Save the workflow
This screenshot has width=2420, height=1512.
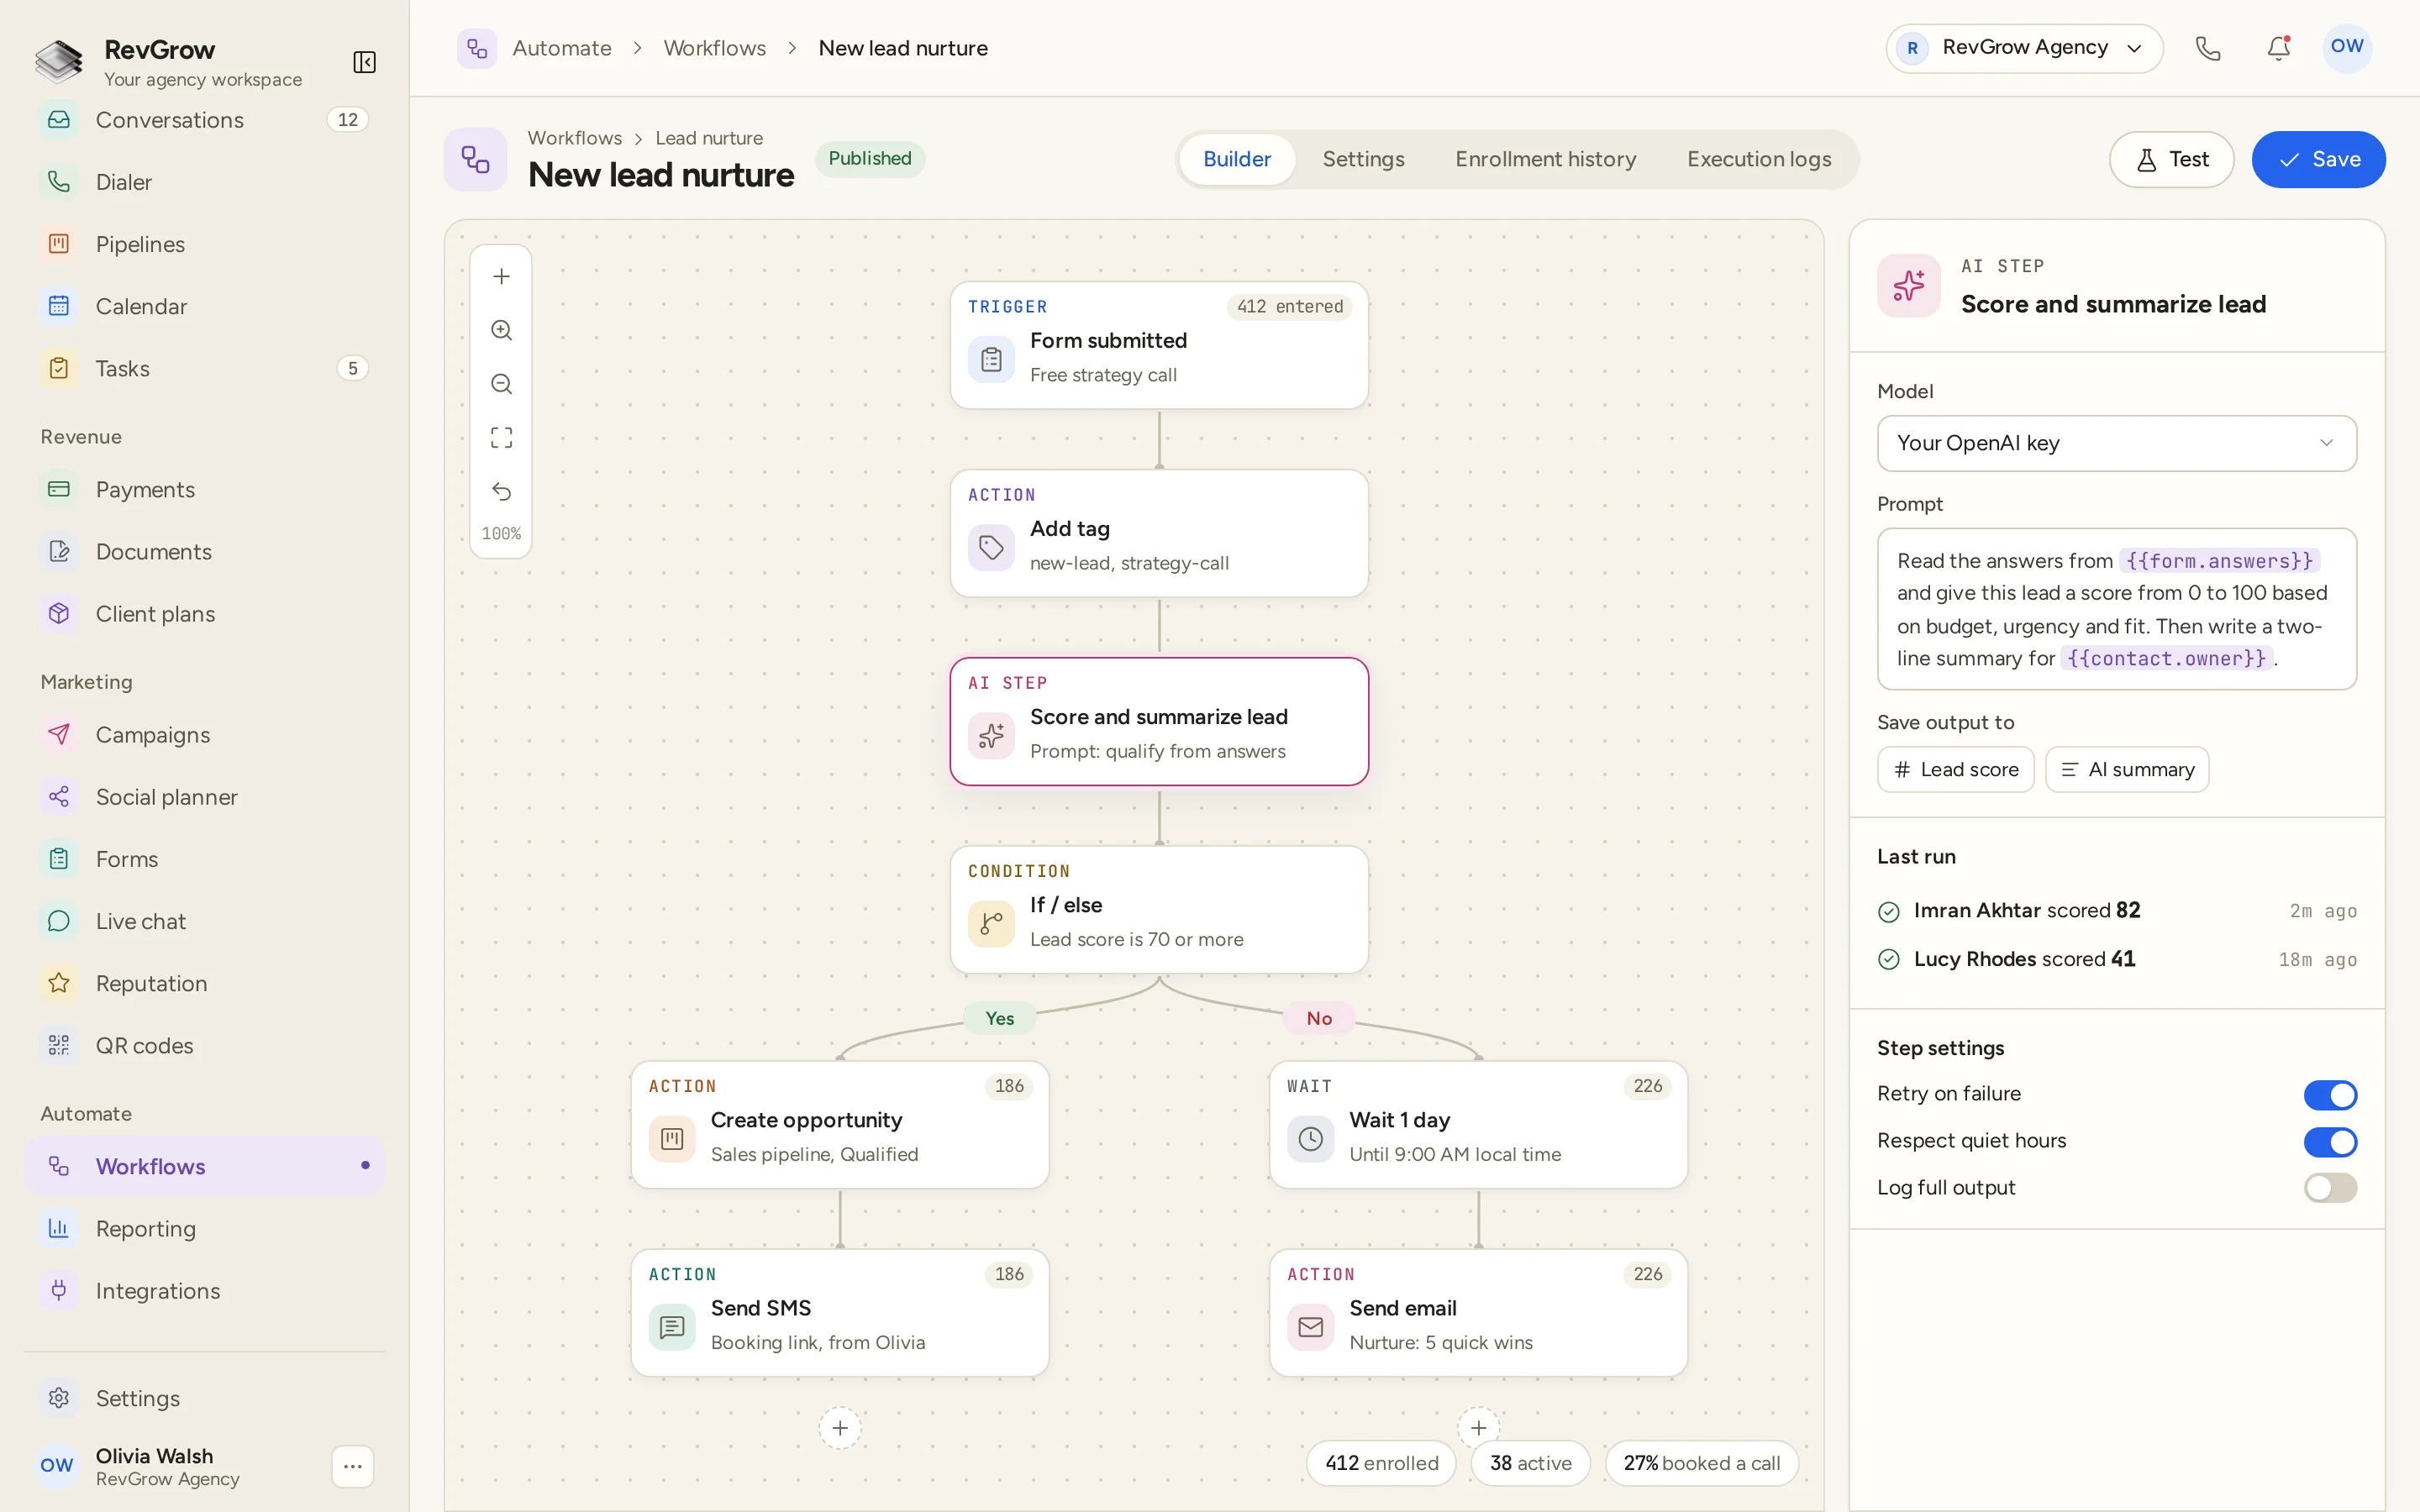pyautogui.click(x=2318, y=159)
